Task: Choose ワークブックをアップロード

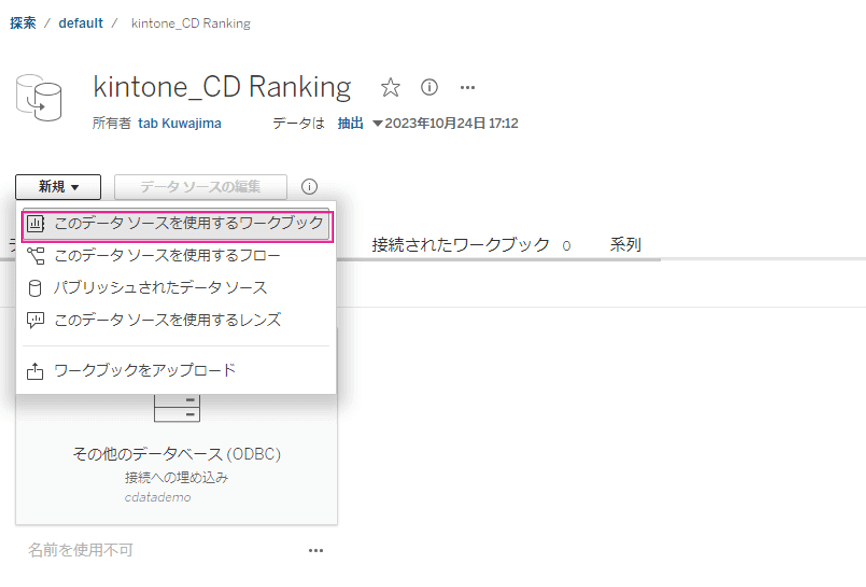Action: pos(177,371)
